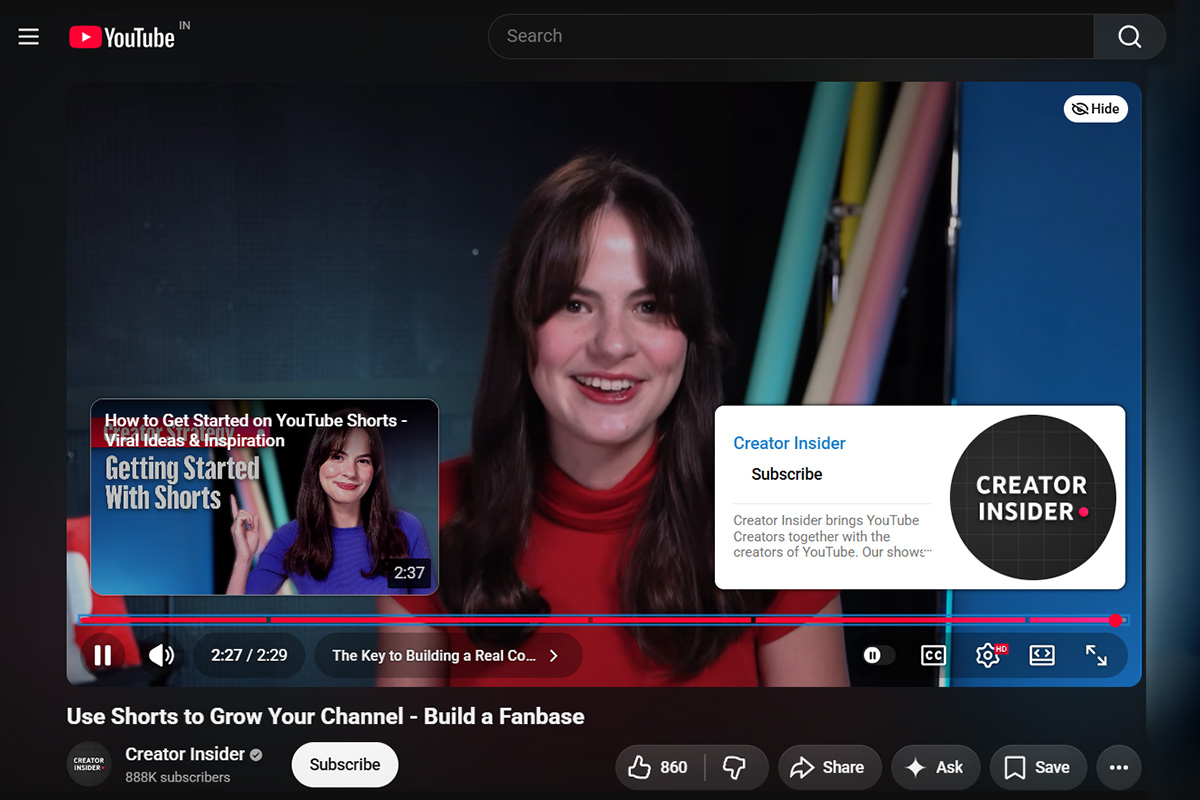The height and width of the screenshot is (800, 1200).
Task: Open the Ask button
Action: click(x=936, y=767)
